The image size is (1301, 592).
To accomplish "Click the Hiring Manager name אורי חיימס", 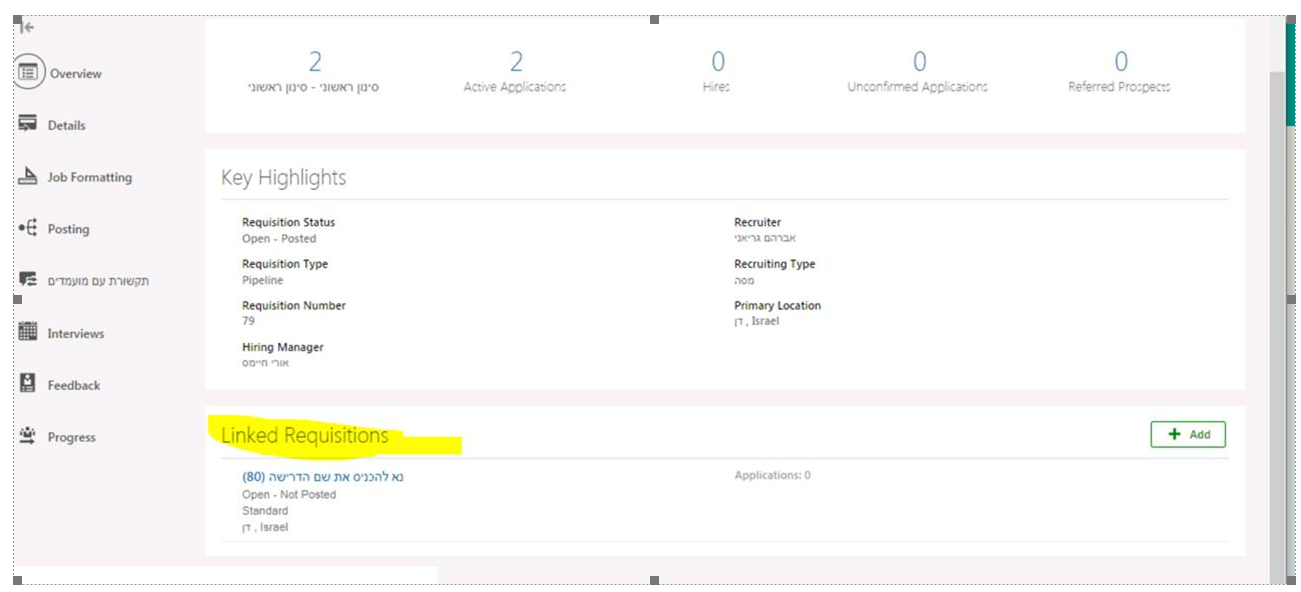I will 266,363.
